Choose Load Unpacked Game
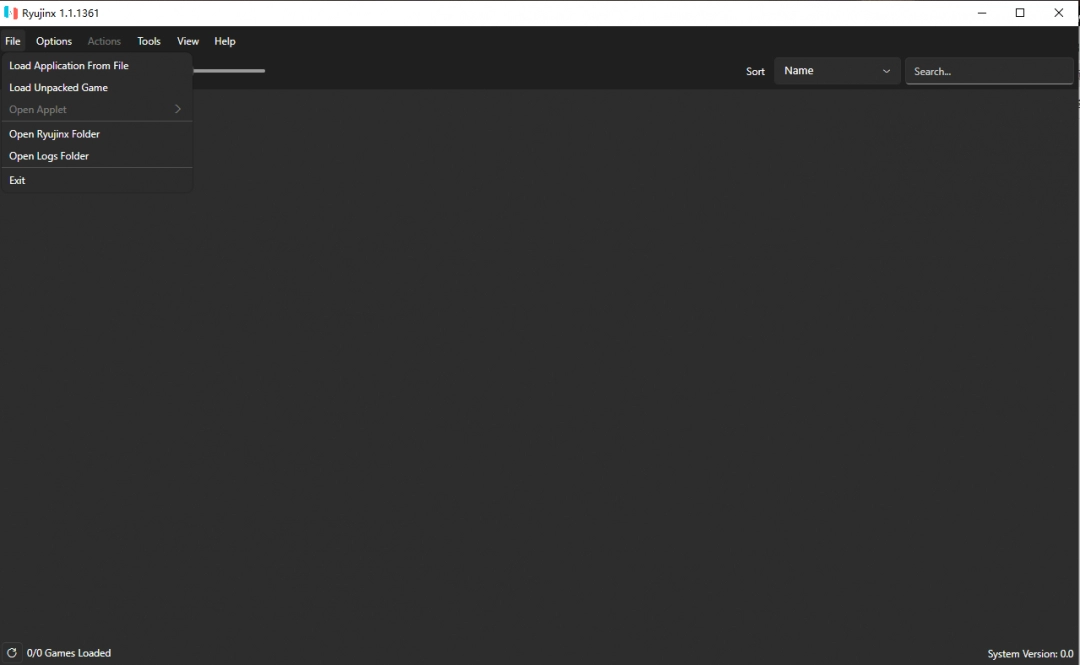 point(58,88)
